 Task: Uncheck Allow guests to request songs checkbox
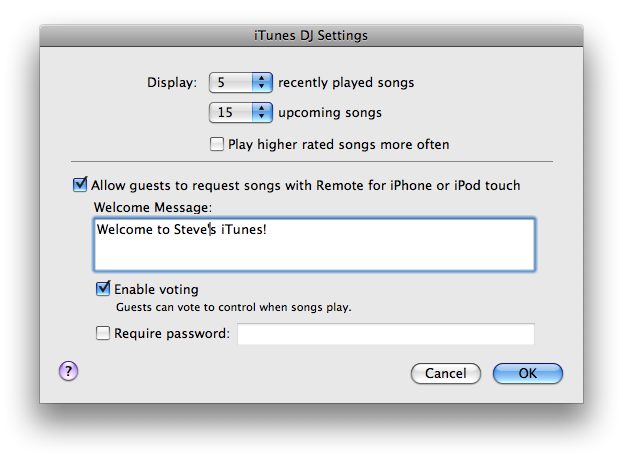tap(80, 184)
